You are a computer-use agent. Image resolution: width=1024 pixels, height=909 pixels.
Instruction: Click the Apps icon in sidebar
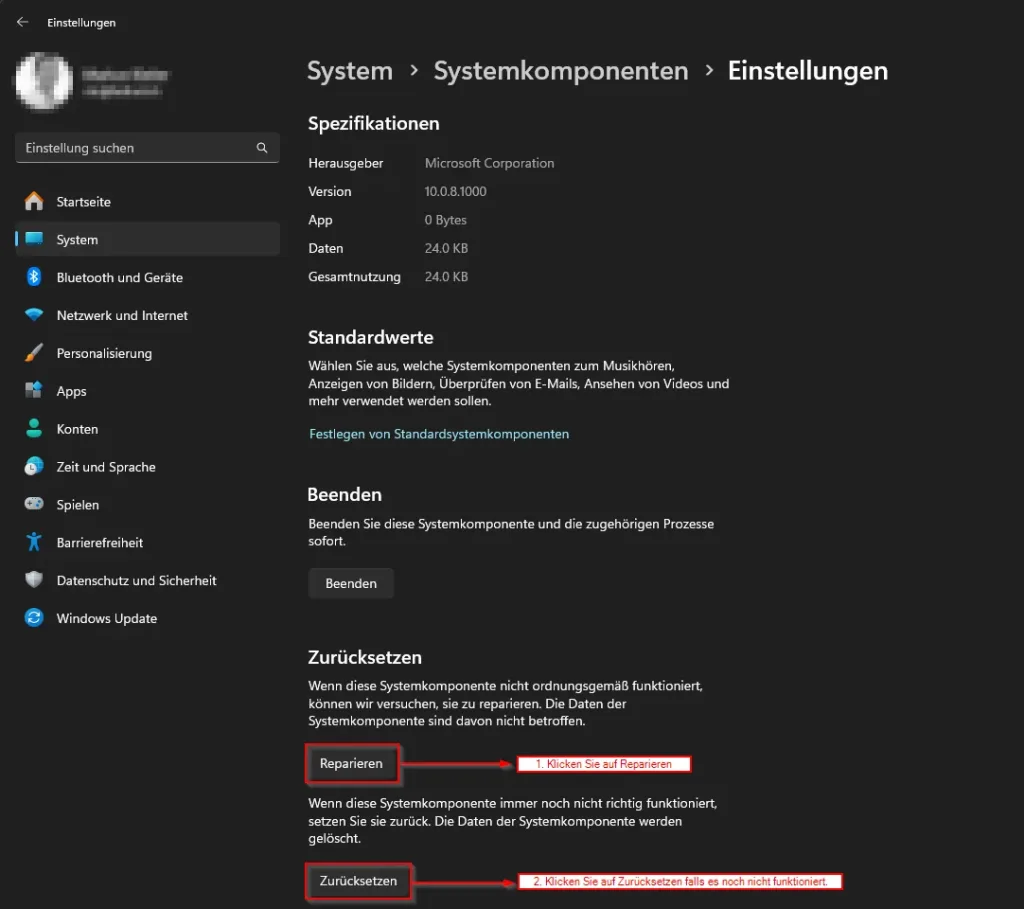(34, 391)
